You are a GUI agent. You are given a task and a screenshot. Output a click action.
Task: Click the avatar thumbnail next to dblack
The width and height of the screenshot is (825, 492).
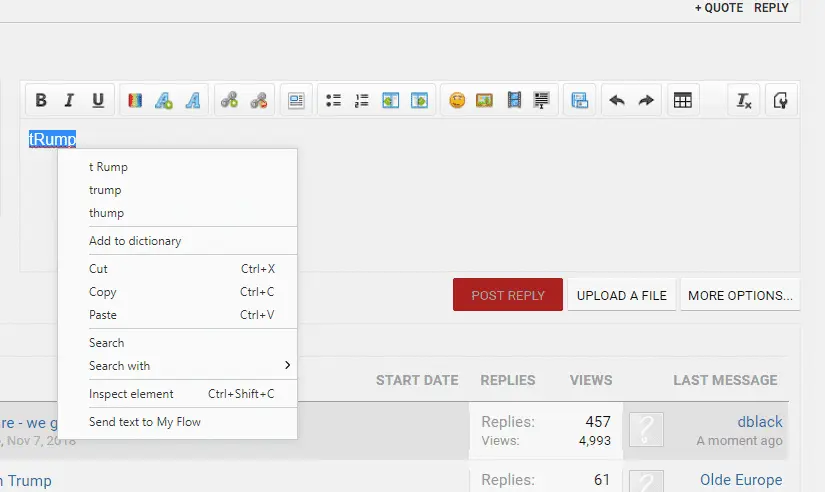[646, 430]
